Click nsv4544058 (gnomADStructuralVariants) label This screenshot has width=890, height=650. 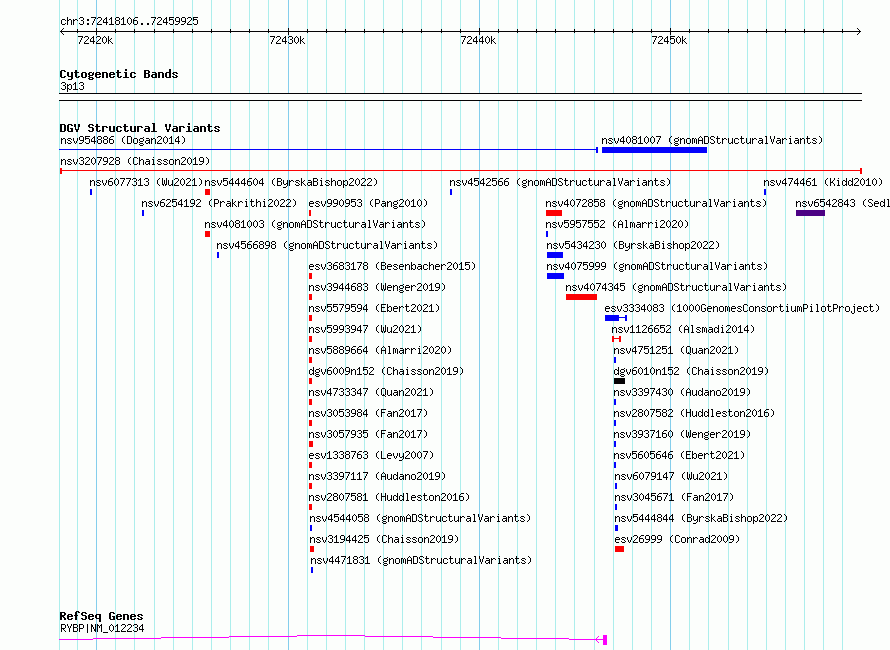pos(420,518)
